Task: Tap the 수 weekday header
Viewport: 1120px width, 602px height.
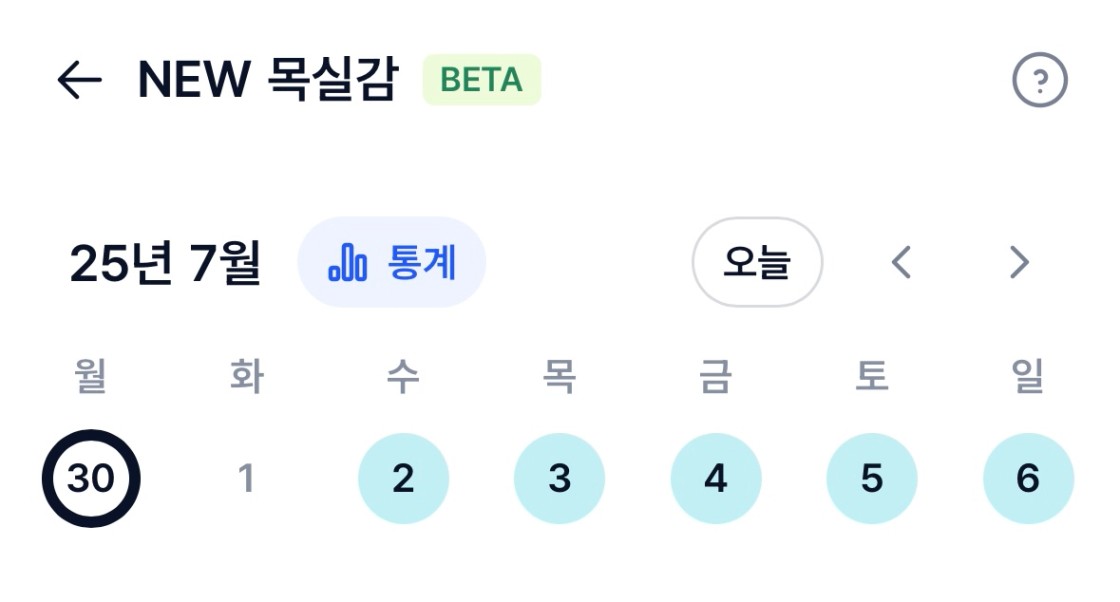Action: click(403, 376)
